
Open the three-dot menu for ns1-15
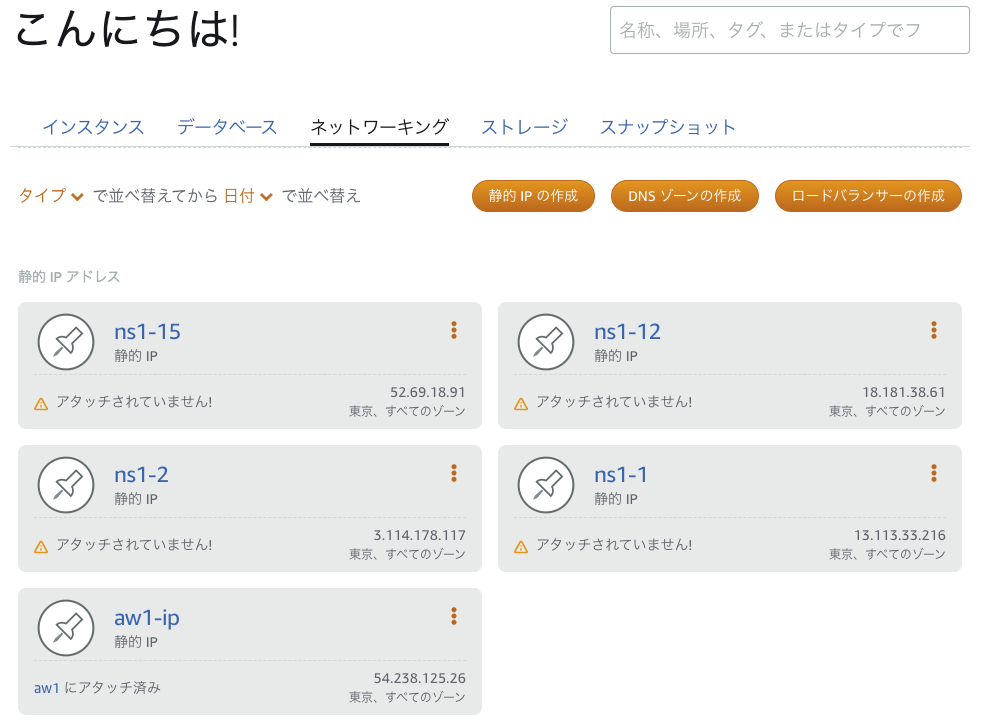click(454, 330)
